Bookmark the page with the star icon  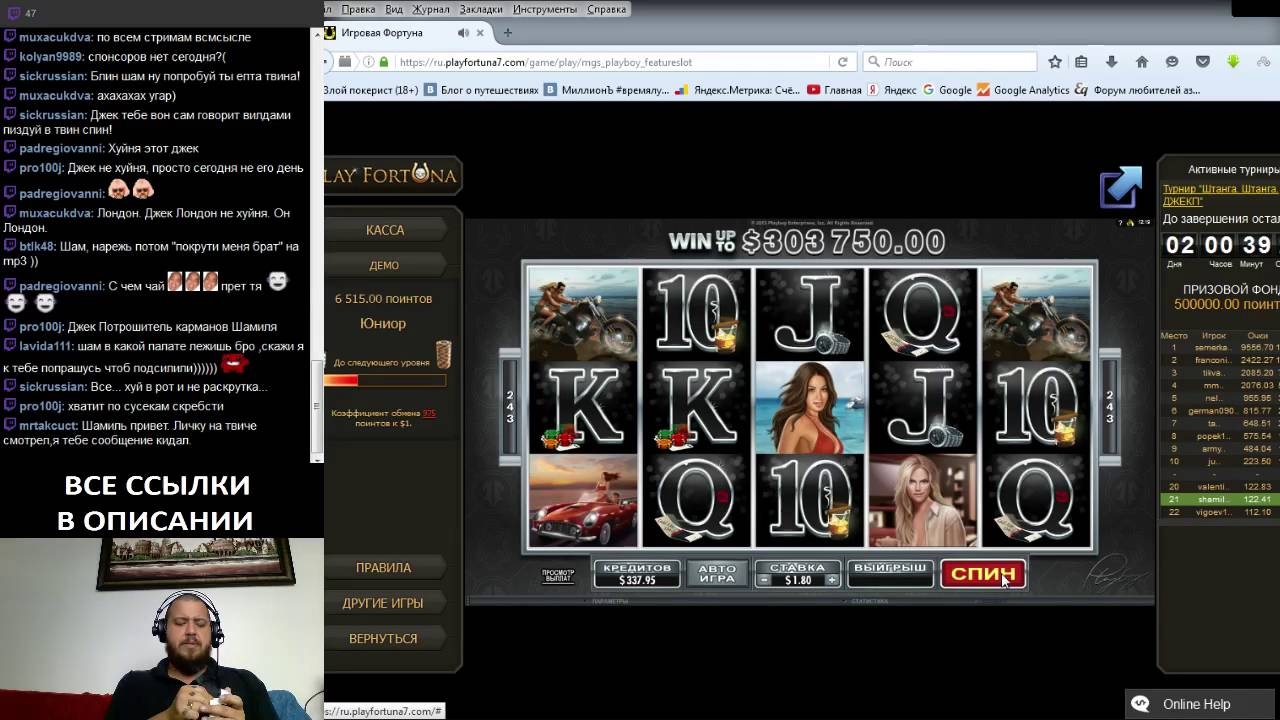pos(1054,62)
